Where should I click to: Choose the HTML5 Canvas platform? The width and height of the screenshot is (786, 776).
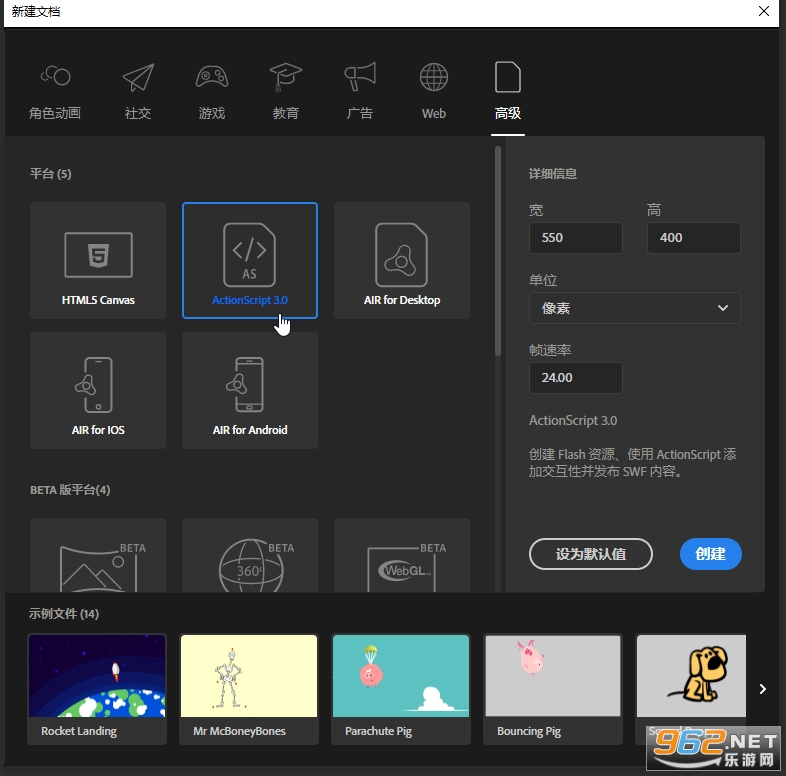pos(98,261)
